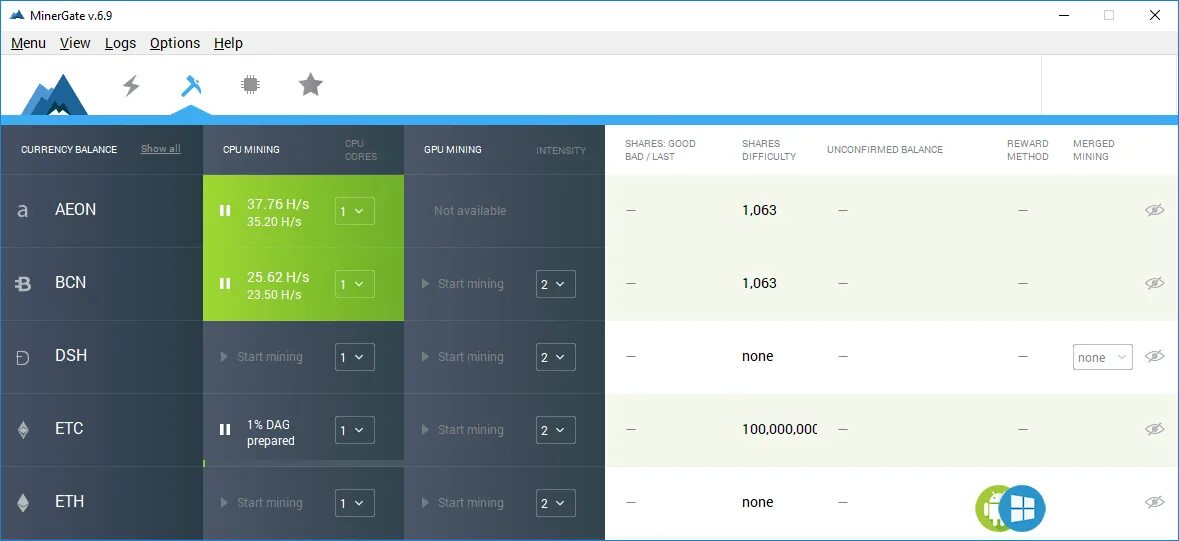Image resolution: width=1179 pixels, height=541 pixels.
Task: Start DSH CPU mining
Action: (x=262, y=357)
